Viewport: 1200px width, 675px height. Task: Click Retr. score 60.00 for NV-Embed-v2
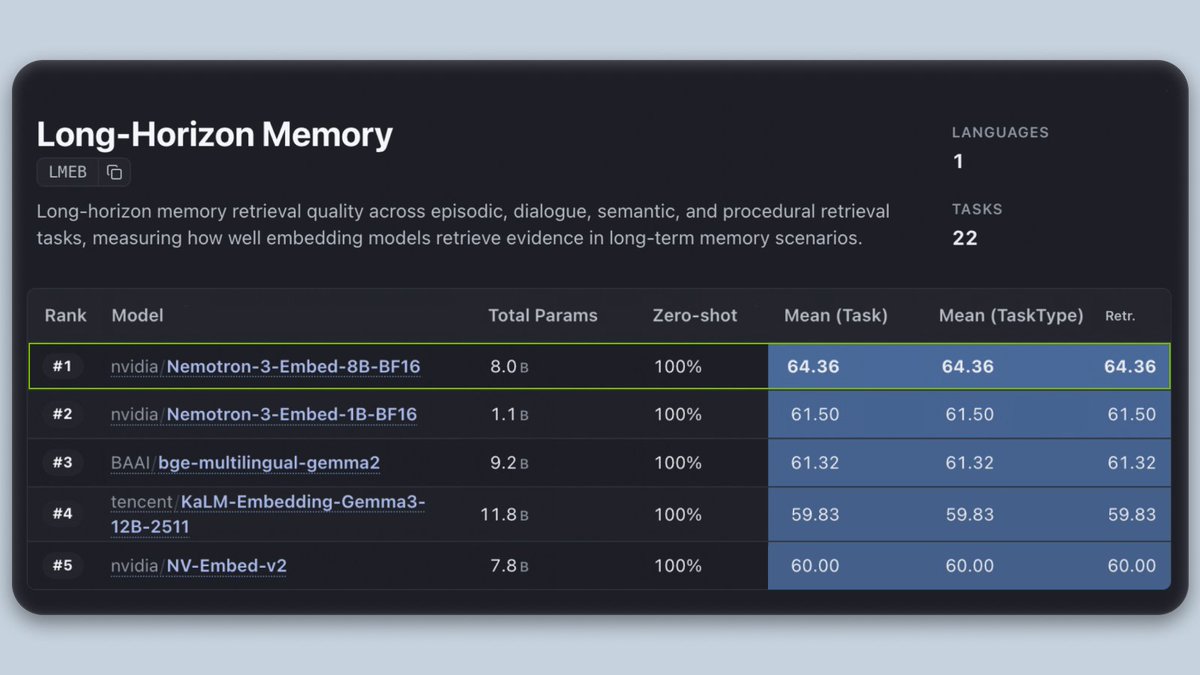point(1131,566)
